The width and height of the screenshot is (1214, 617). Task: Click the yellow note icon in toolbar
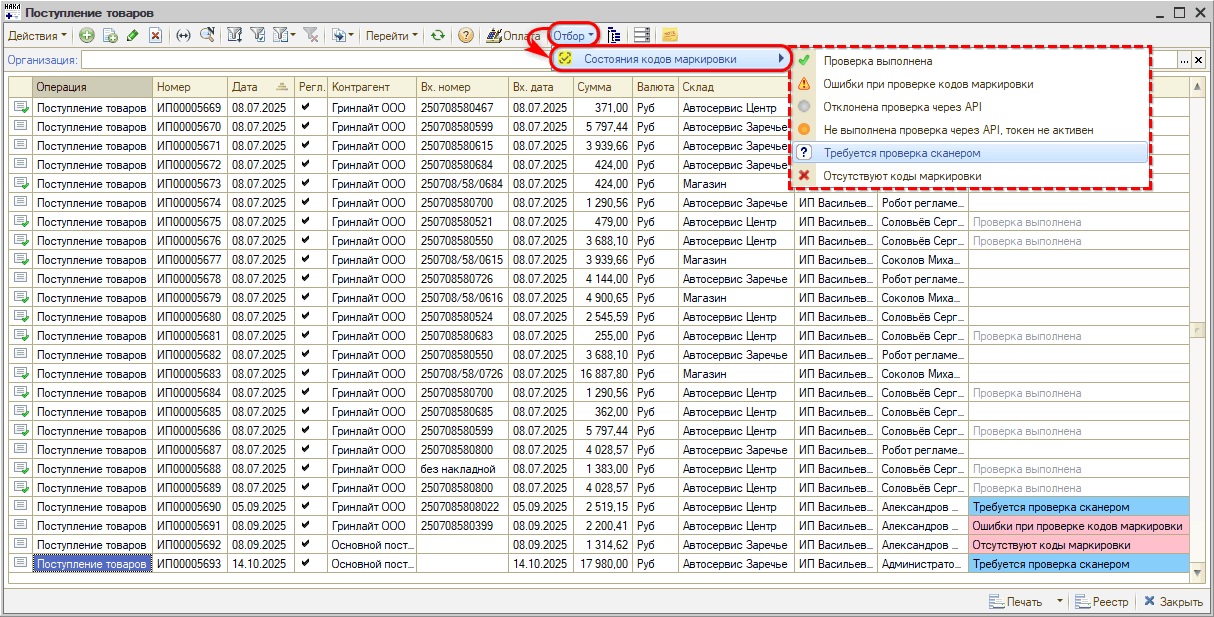point(669,36)
